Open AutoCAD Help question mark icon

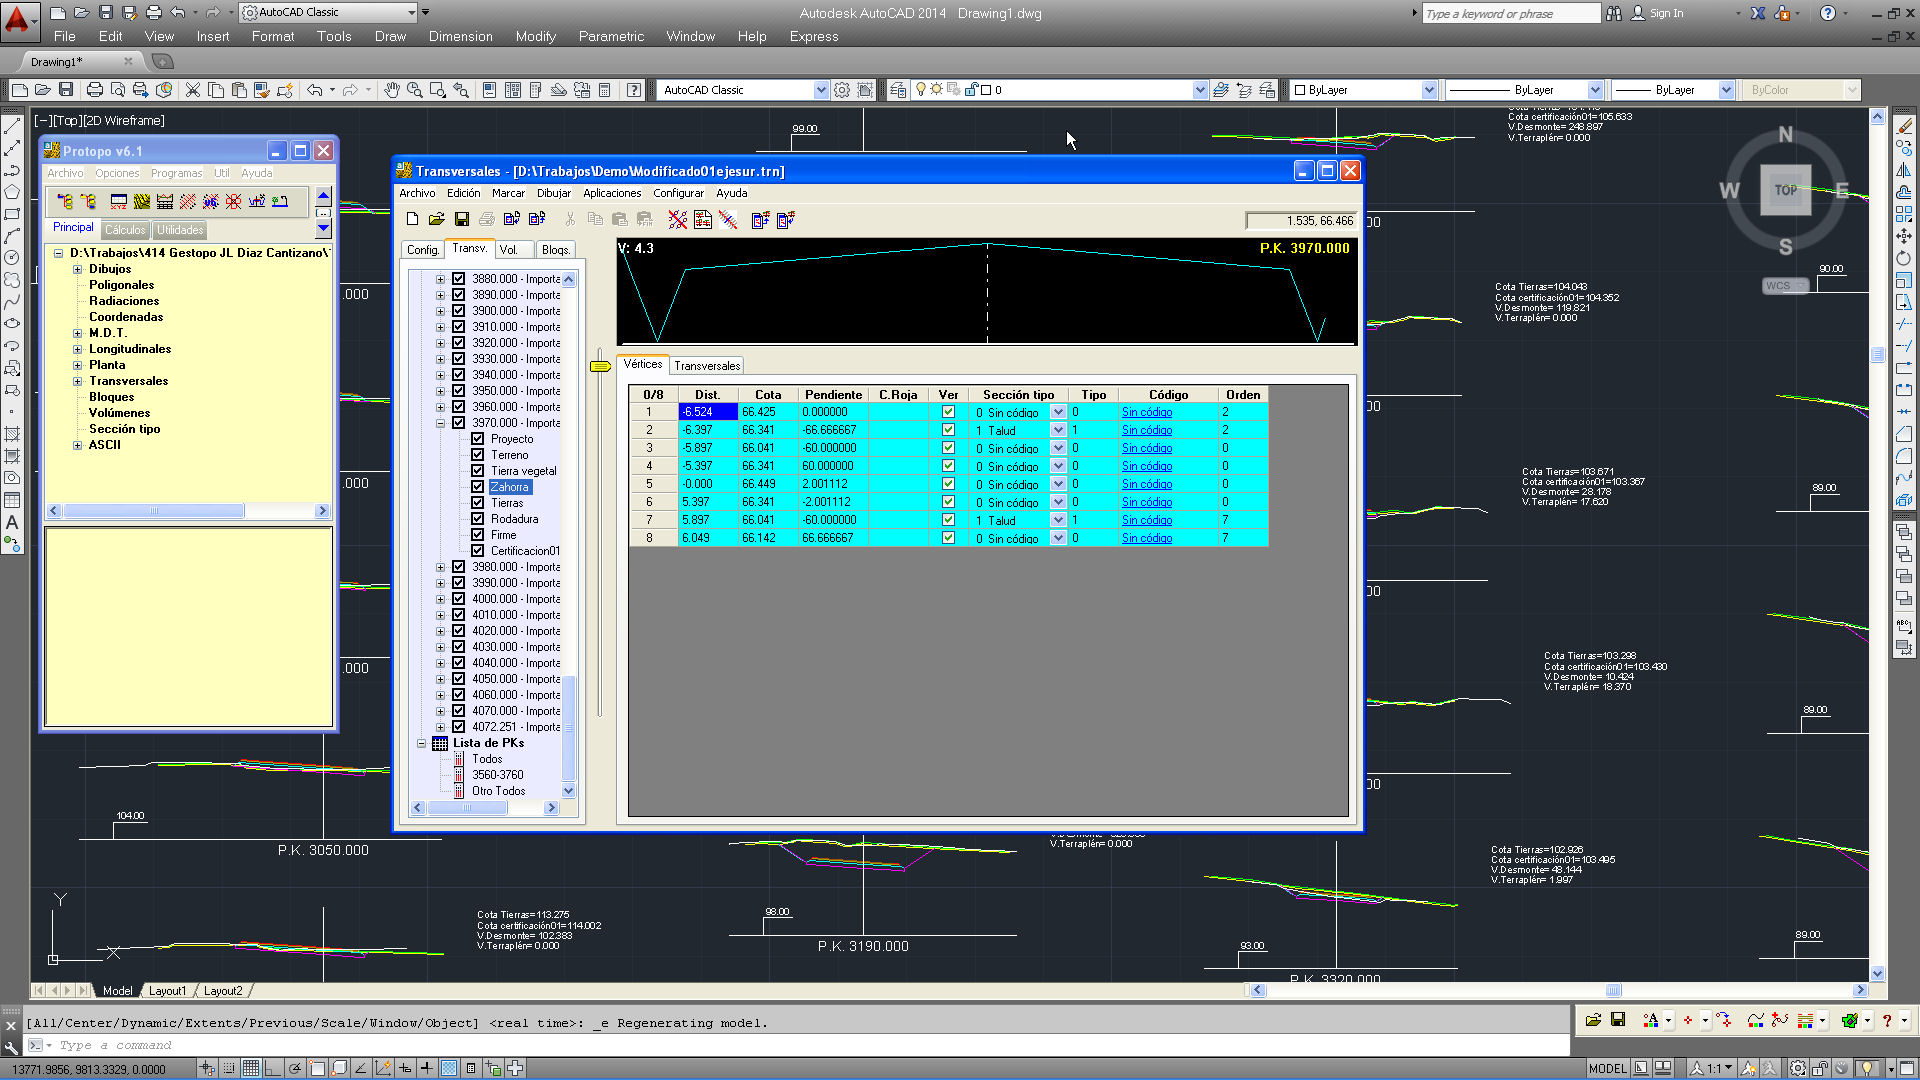click(634, 90)
